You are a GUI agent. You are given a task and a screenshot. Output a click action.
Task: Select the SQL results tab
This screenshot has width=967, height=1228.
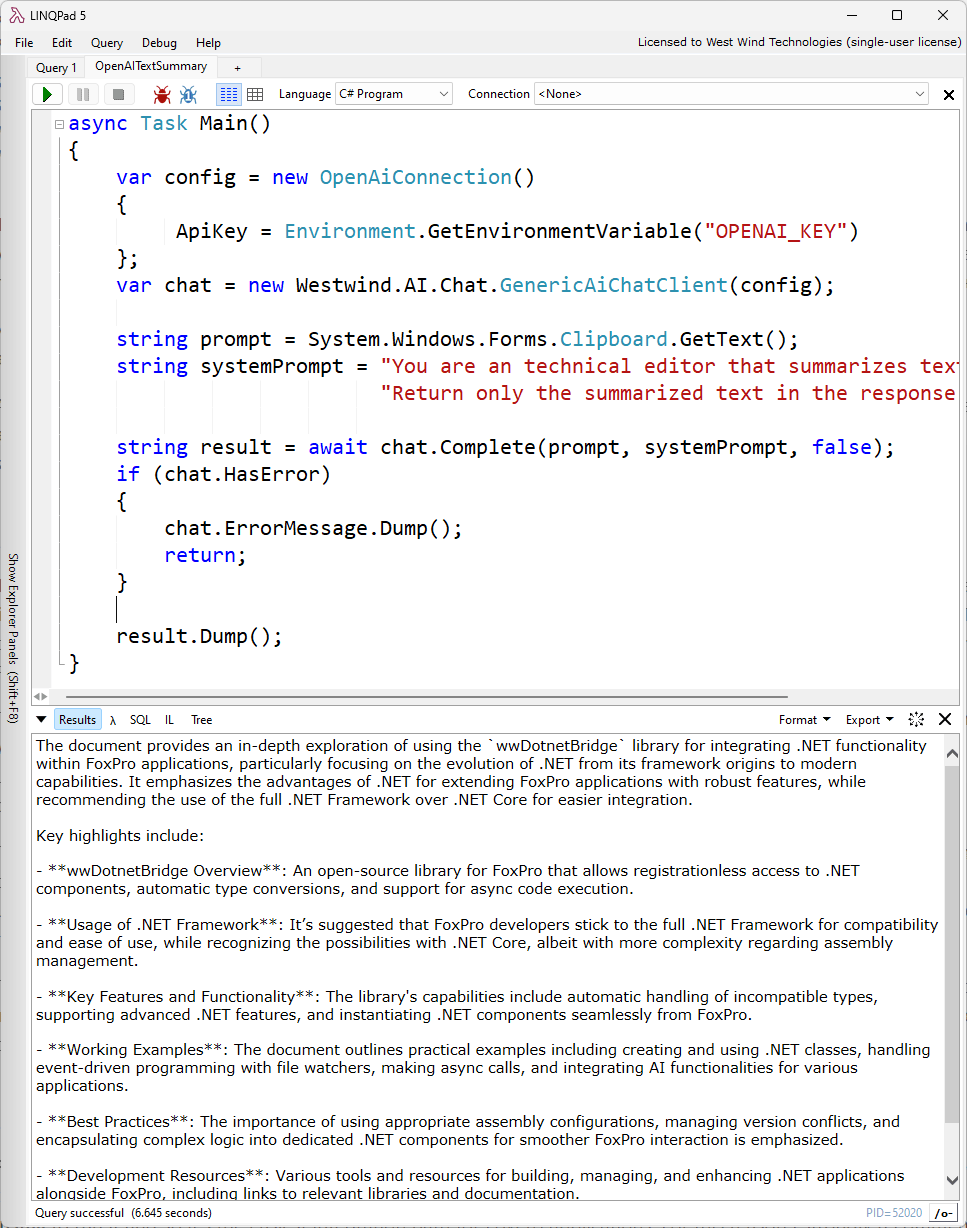coord(140,720)
